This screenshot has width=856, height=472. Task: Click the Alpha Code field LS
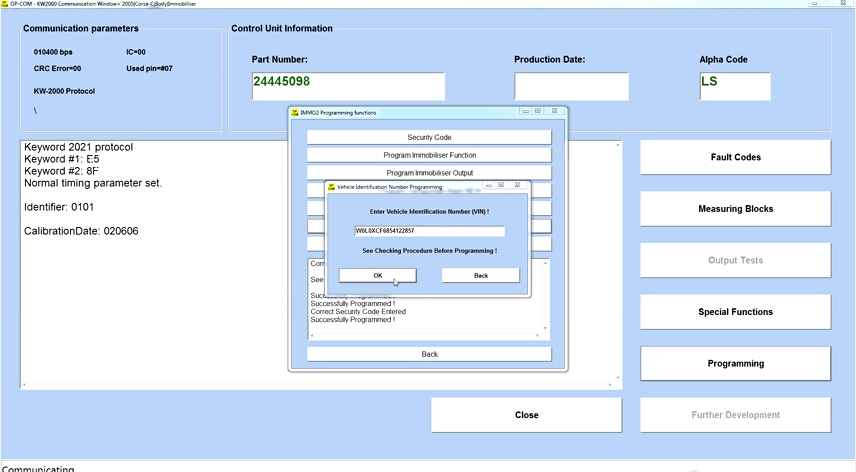(735, 86)
